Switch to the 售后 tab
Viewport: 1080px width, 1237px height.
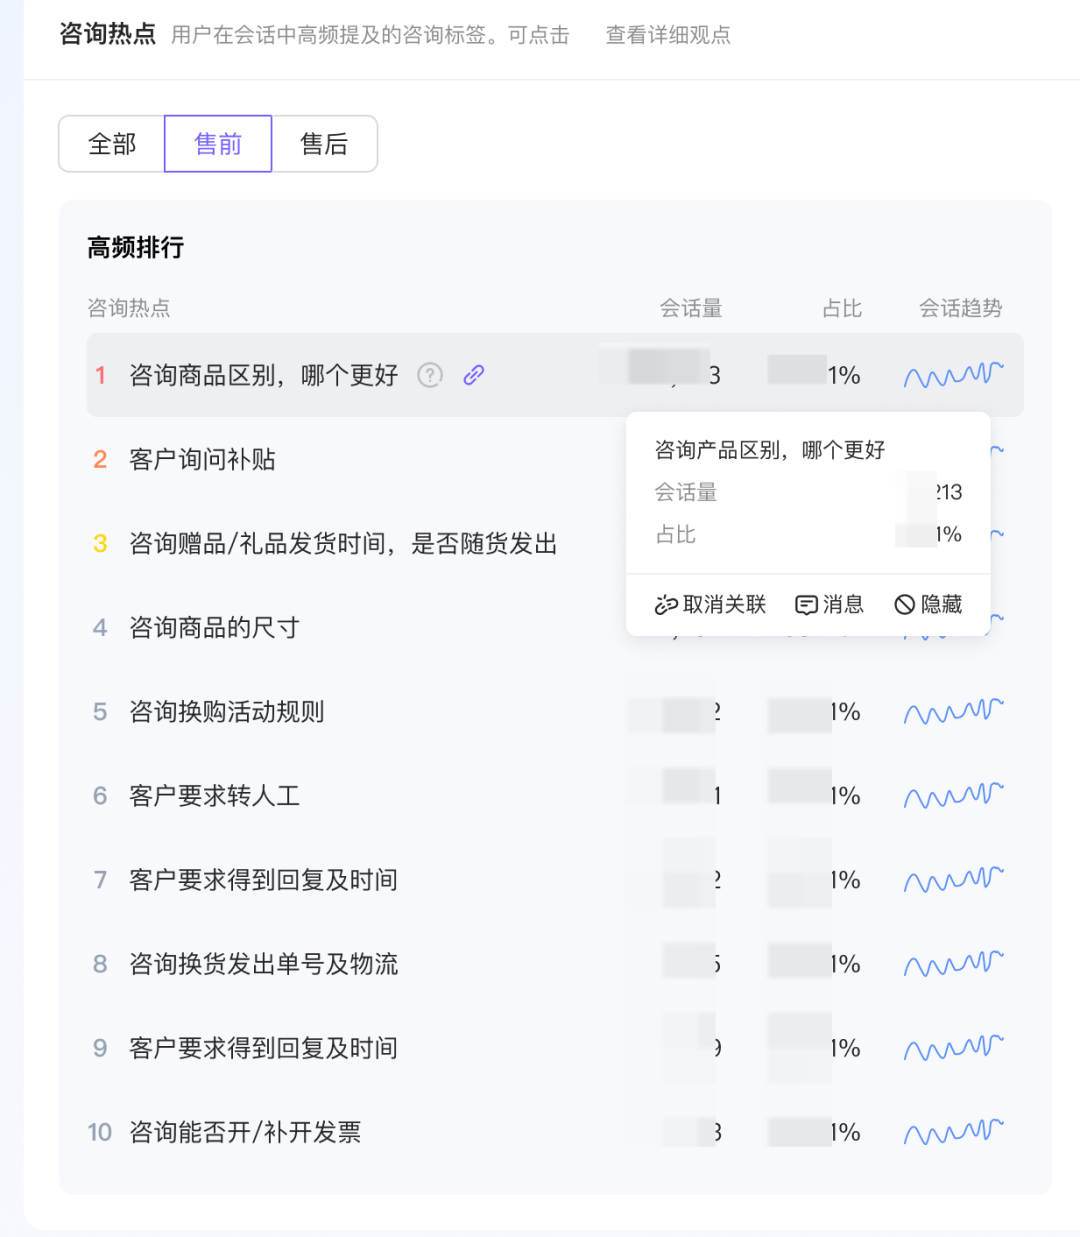(x=324, y=143)
